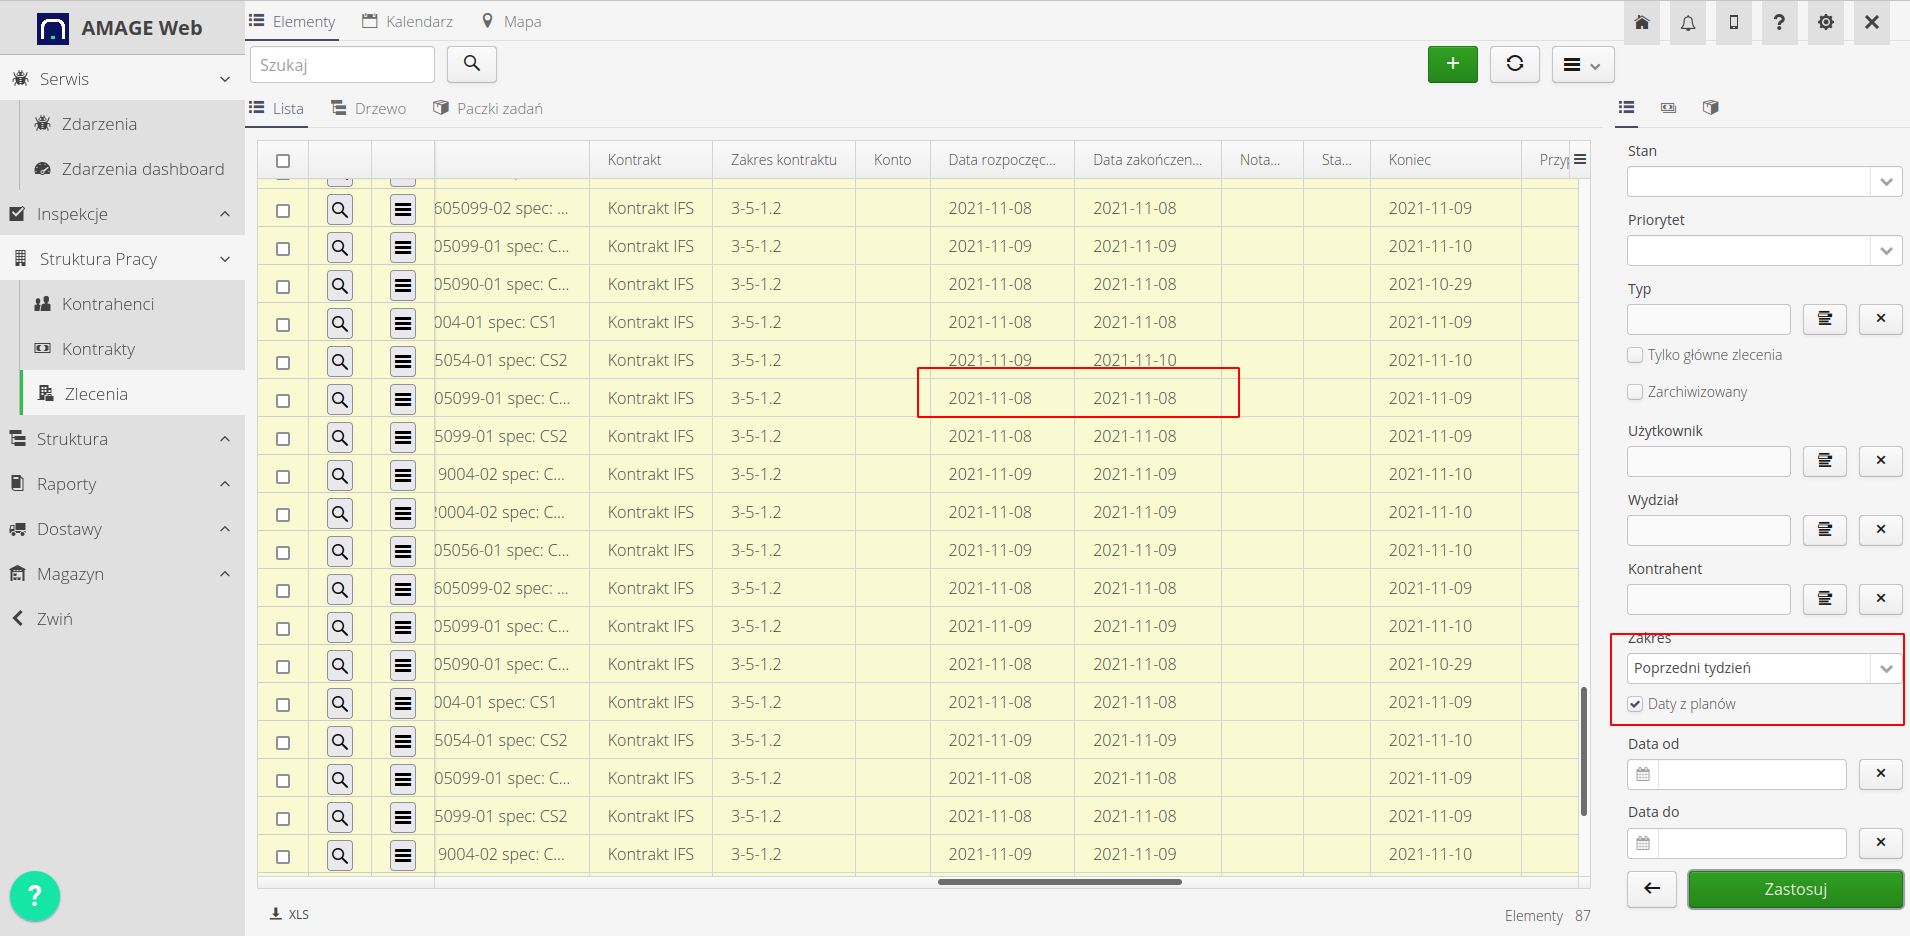Open the calendar icon in Data od field

1643,774
